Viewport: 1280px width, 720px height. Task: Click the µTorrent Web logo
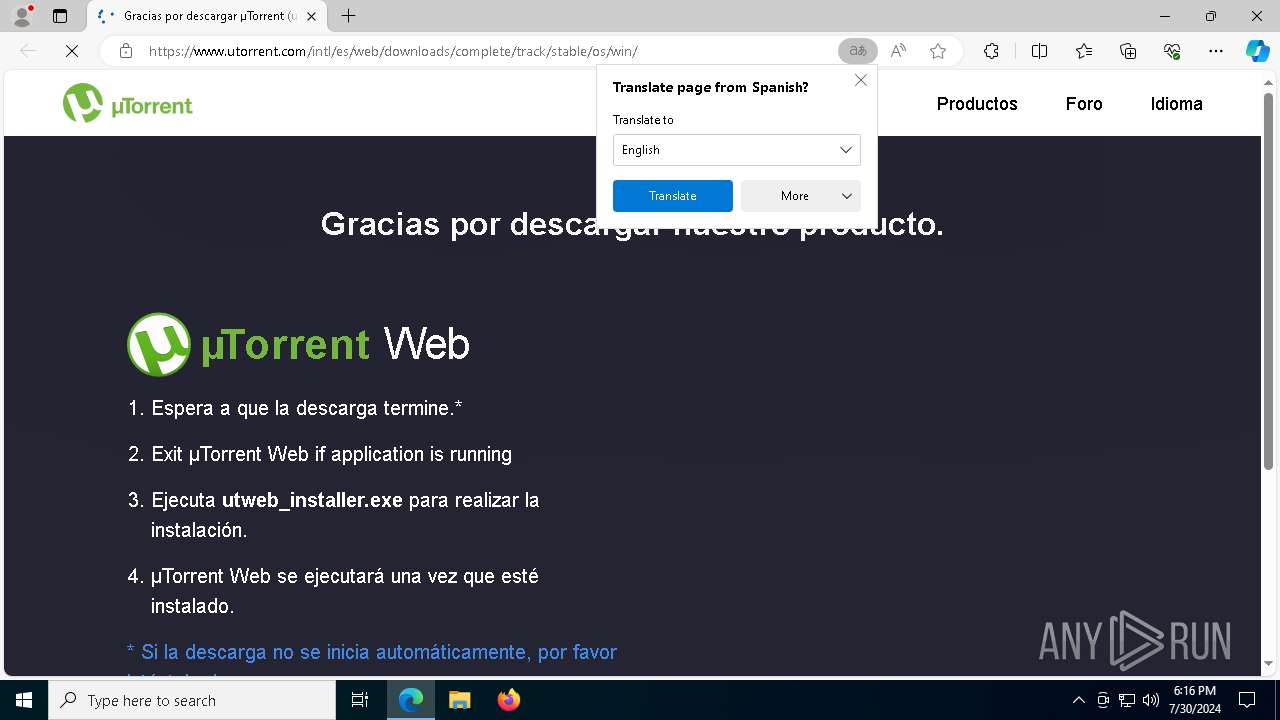(298, 344)
